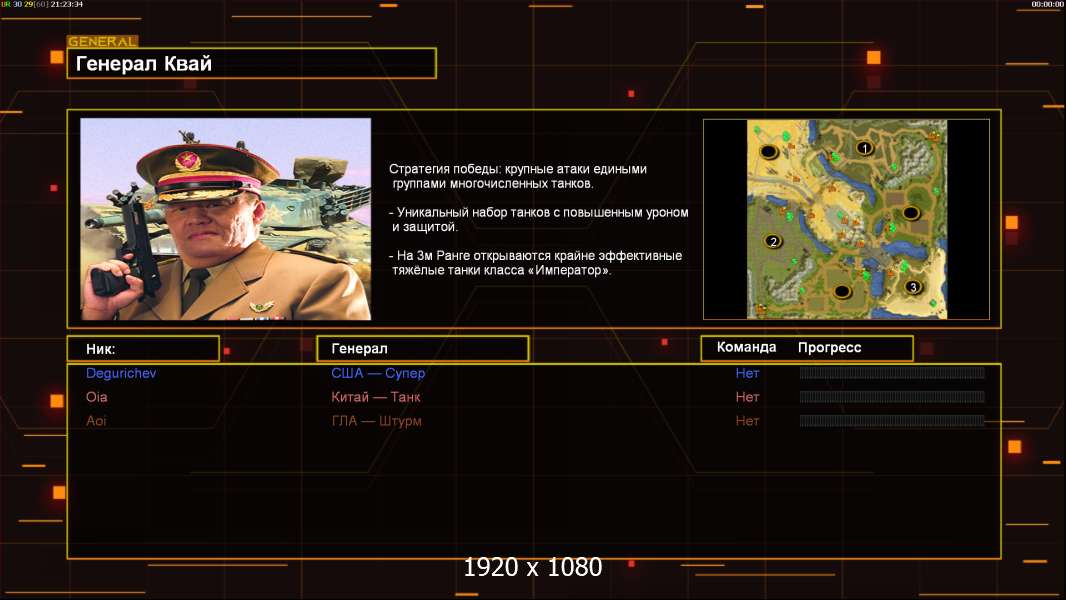Click 'Китай — Танк' general entry

(x=375, y=397)
